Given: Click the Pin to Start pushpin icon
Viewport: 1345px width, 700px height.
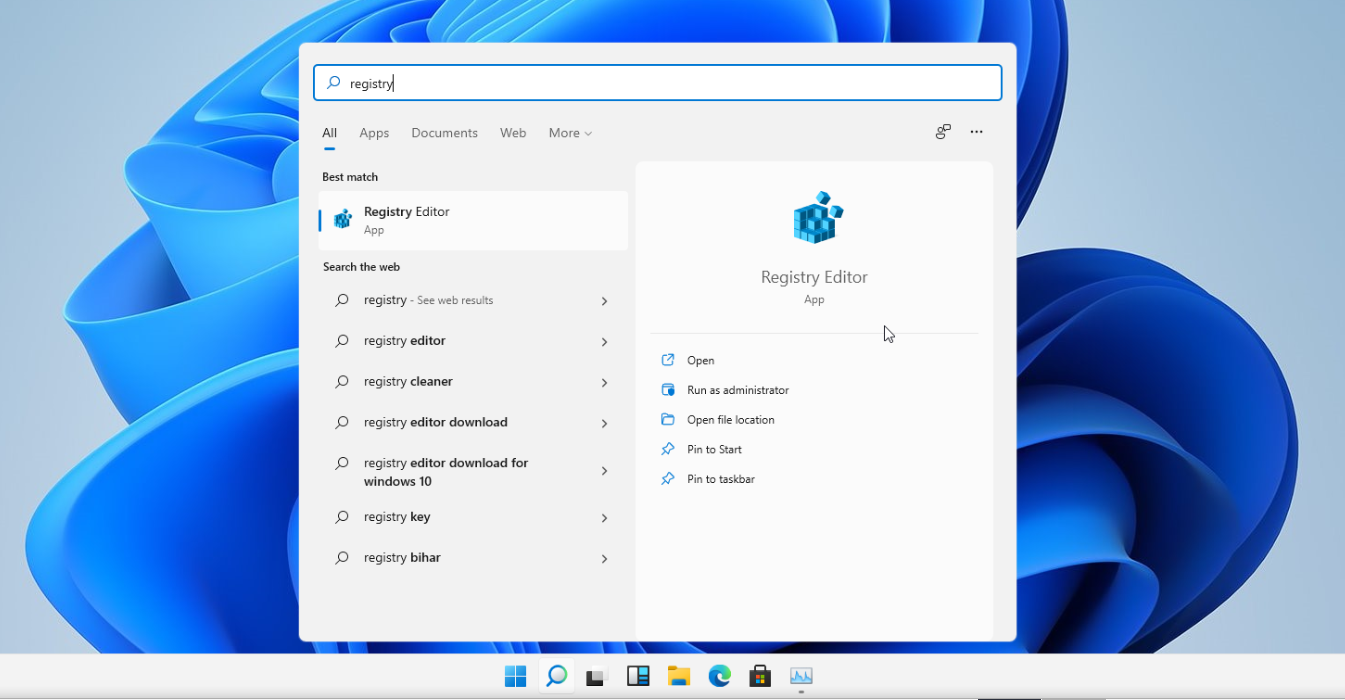Looking at the screenshot, I should pos(668,449).
